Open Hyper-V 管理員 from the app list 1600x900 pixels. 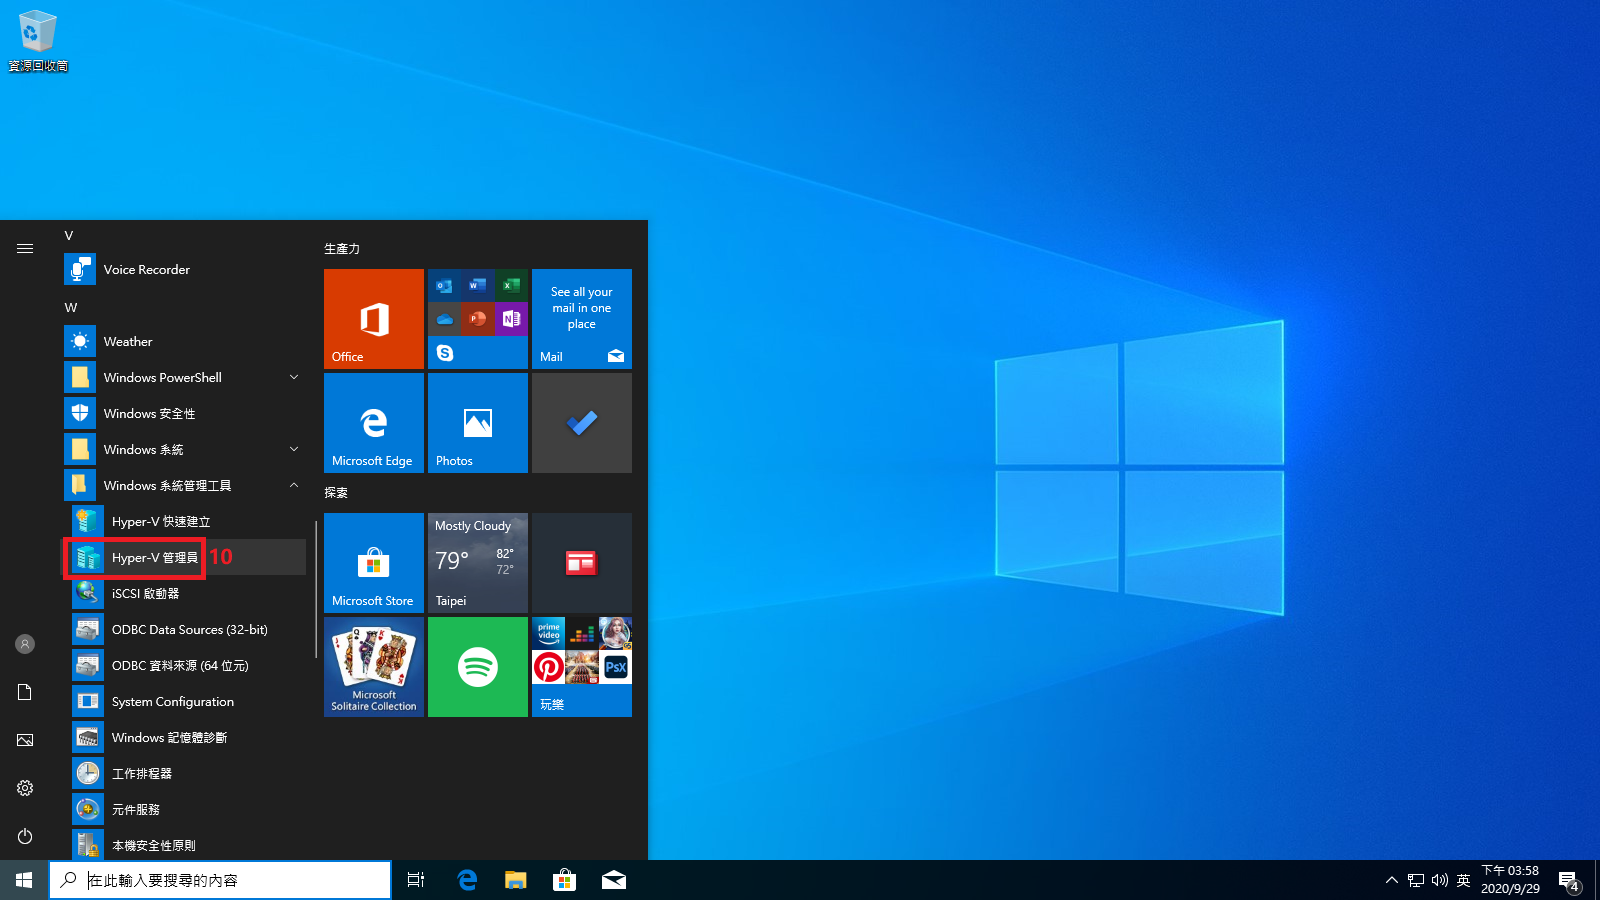pyautogui.click(x=154, y=558)
